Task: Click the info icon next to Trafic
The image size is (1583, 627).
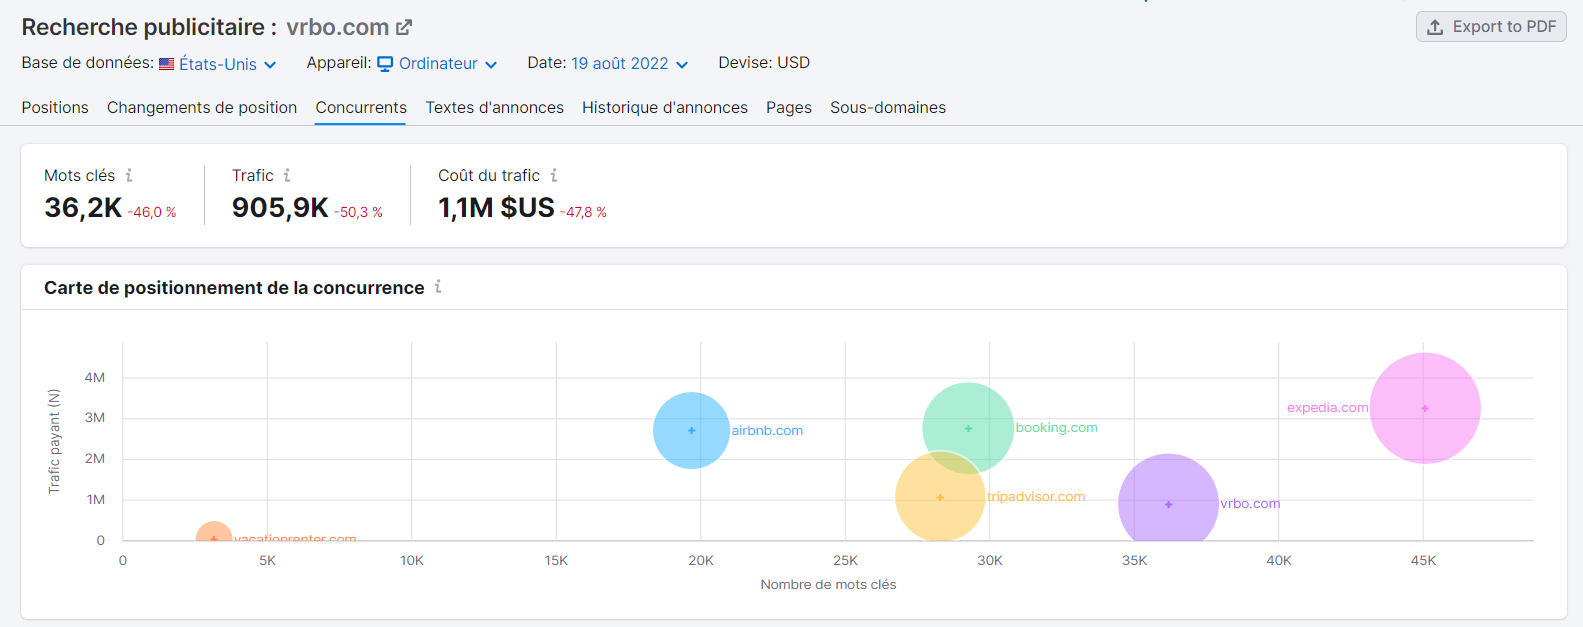Action: [x=287, y=175]
